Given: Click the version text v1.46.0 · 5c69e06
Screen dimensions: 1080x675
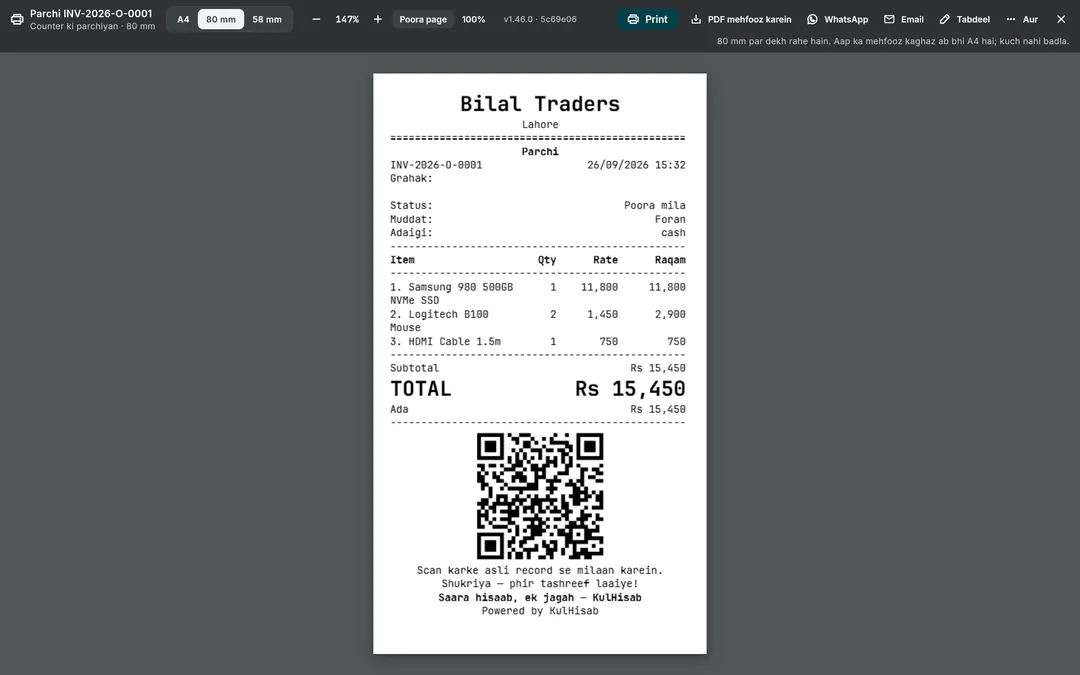Looking at the screenshot, I should click(540, 19).
